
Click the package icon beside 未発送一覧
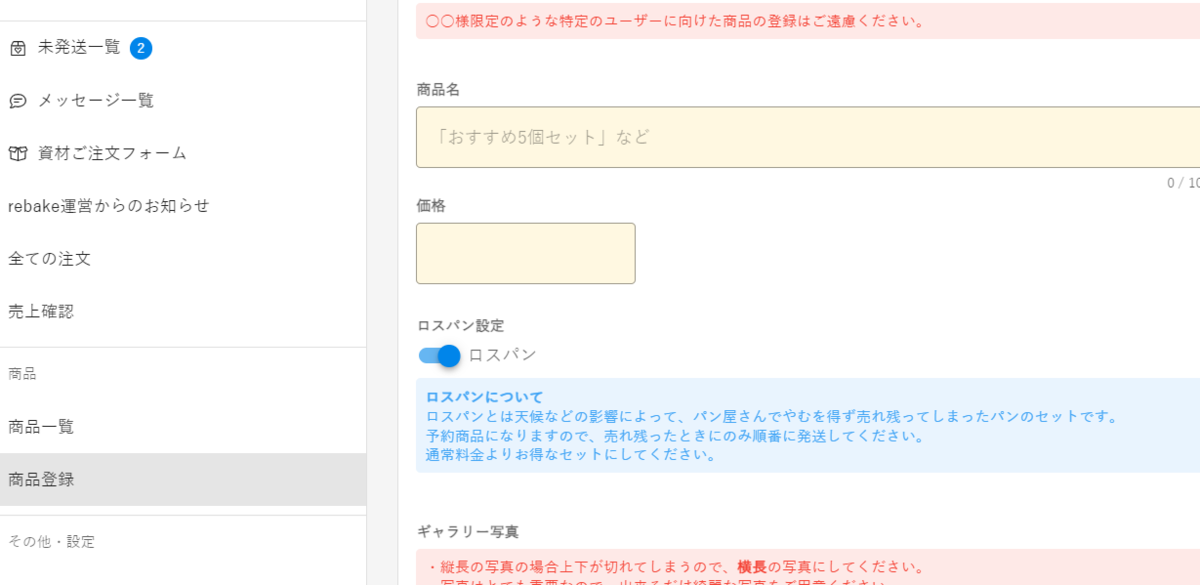tap(17, 47)
